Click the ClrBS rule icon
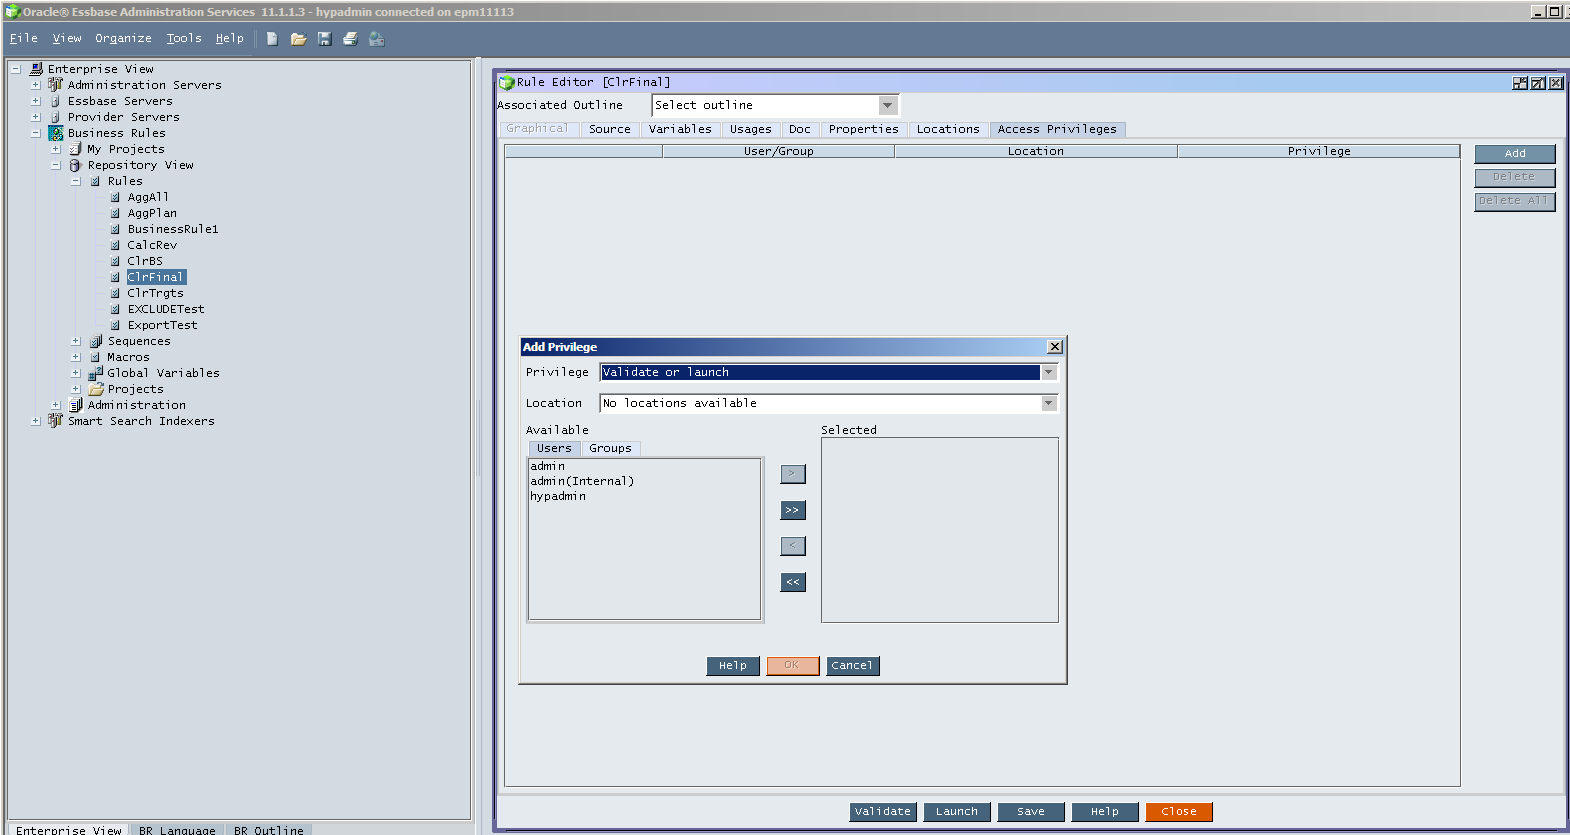 coord(115,261)
